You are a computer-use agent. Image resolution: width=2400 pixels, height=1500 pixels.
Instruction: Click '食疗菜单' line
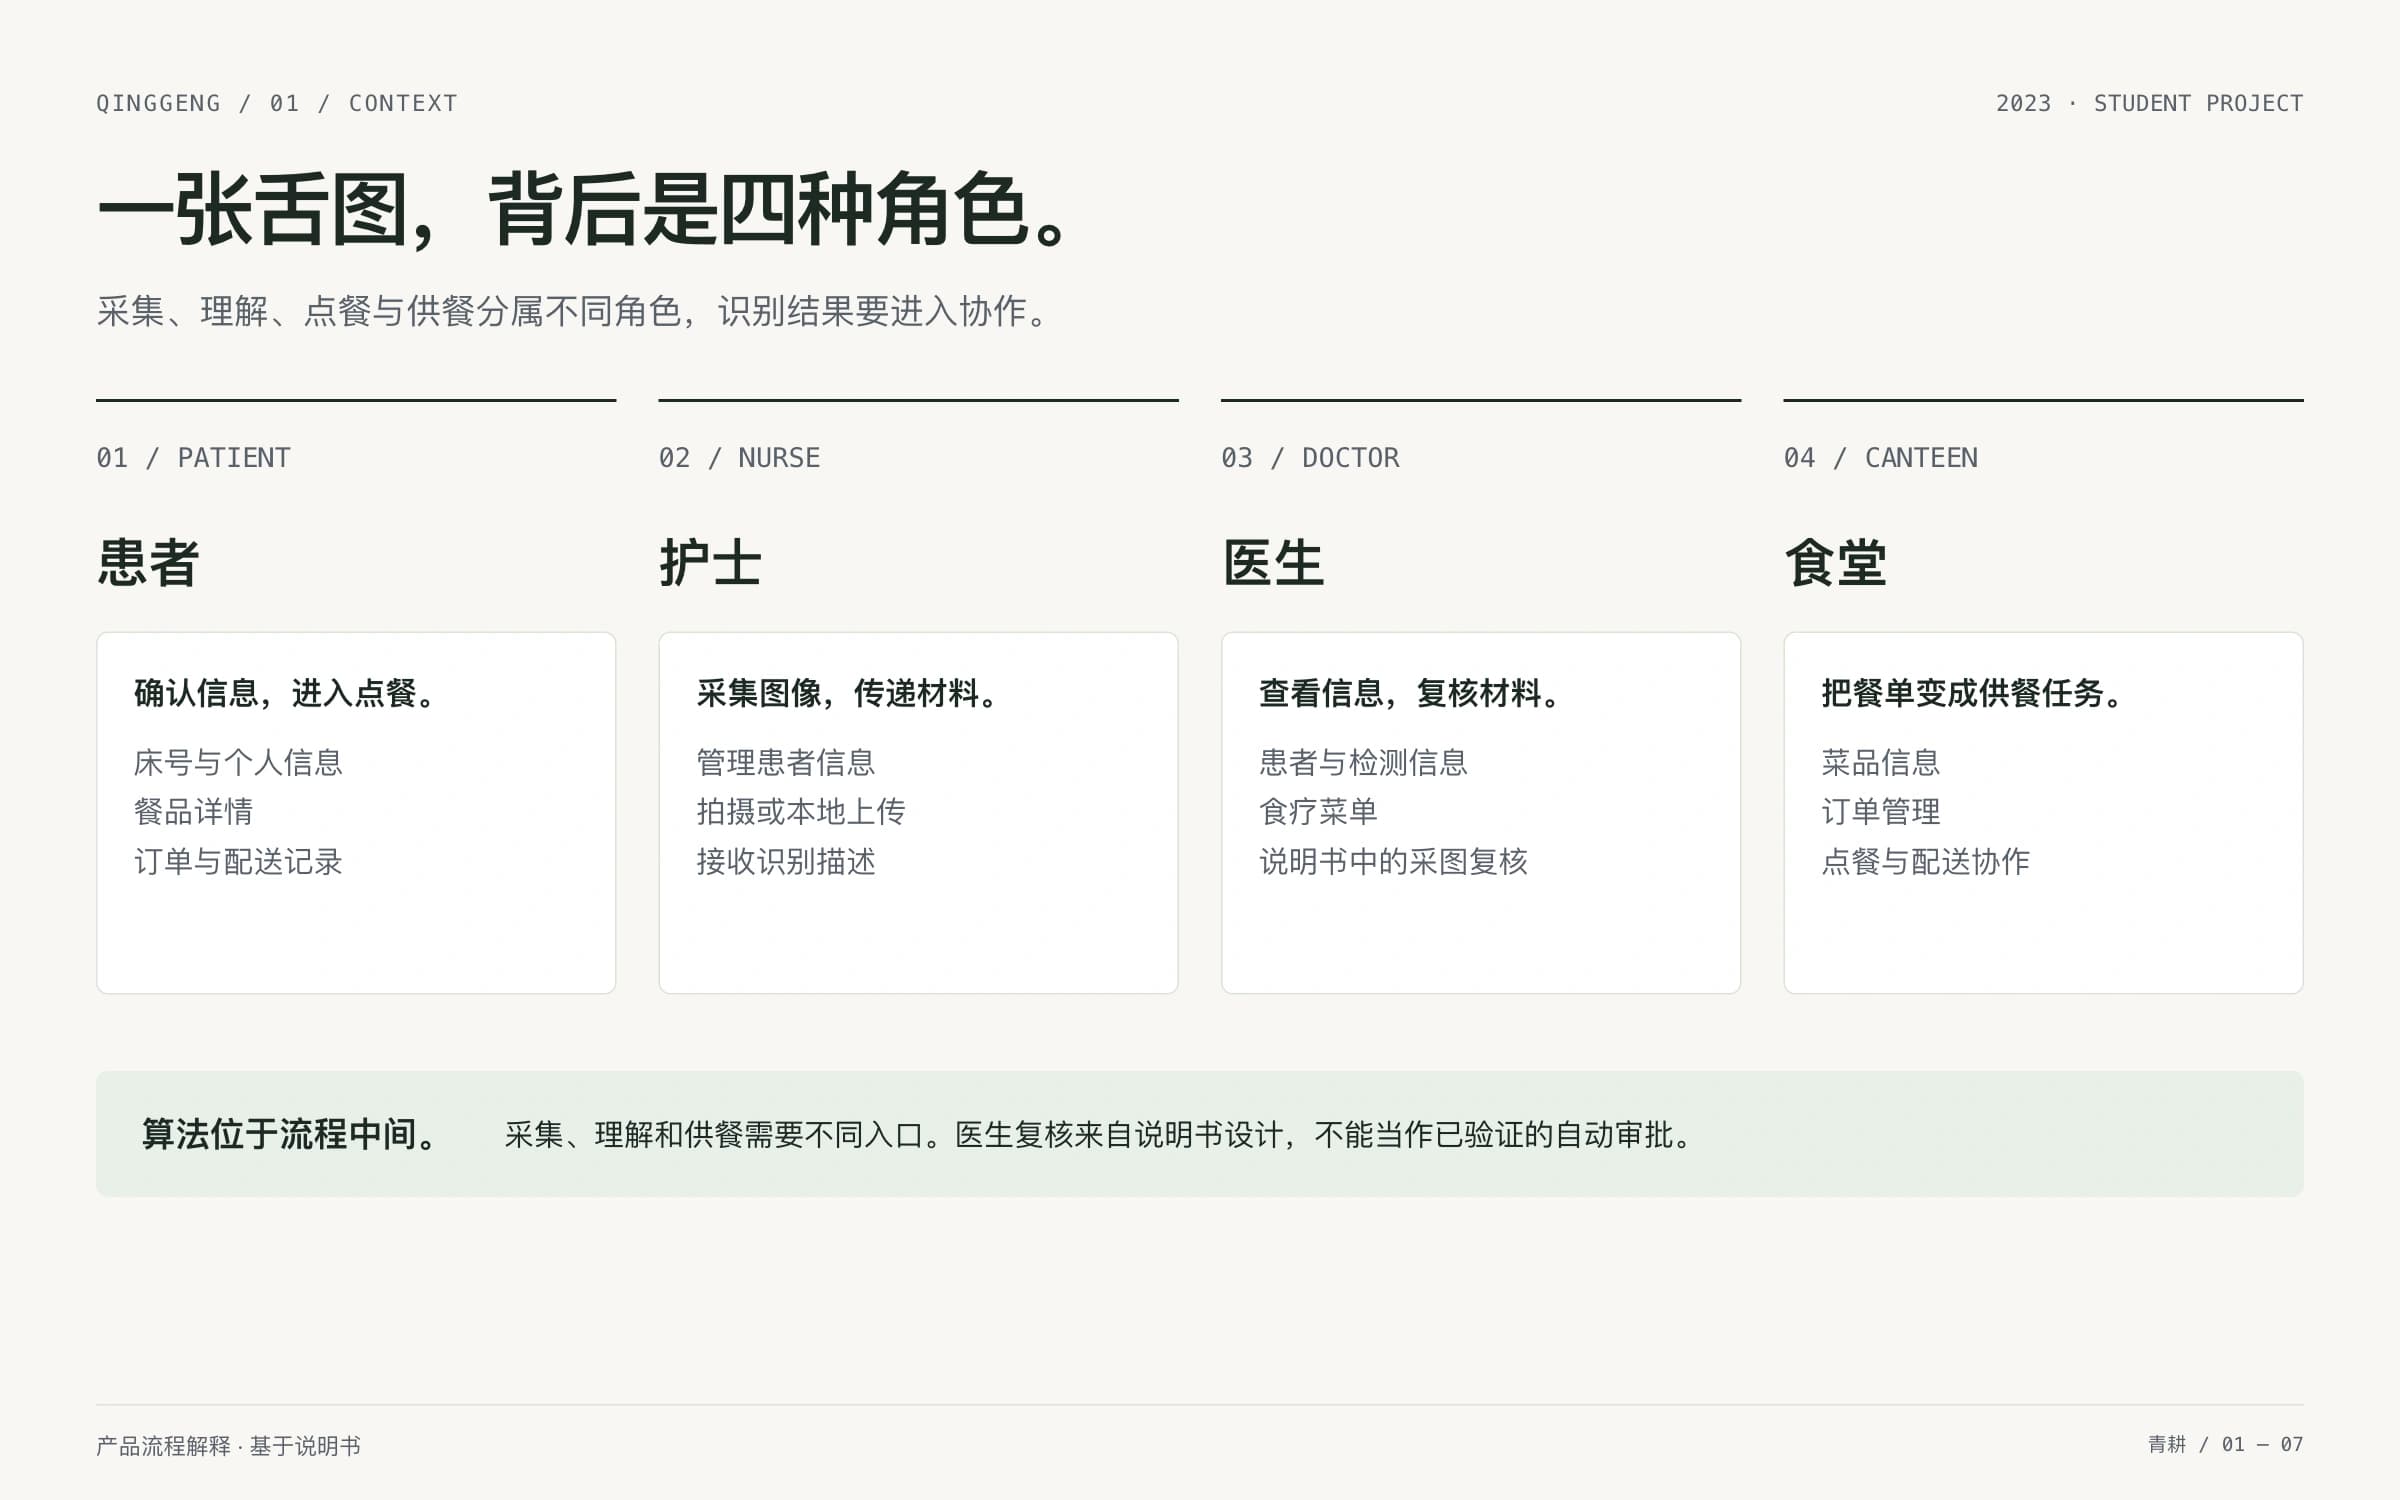click(x=1318, y=811)
